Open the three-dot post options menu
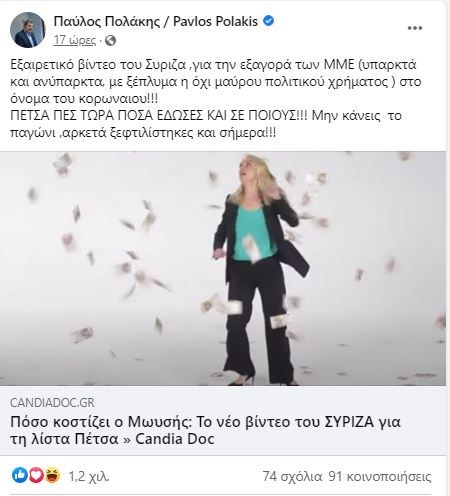This screenshot has height=496, width=450. tap(415, 28)
